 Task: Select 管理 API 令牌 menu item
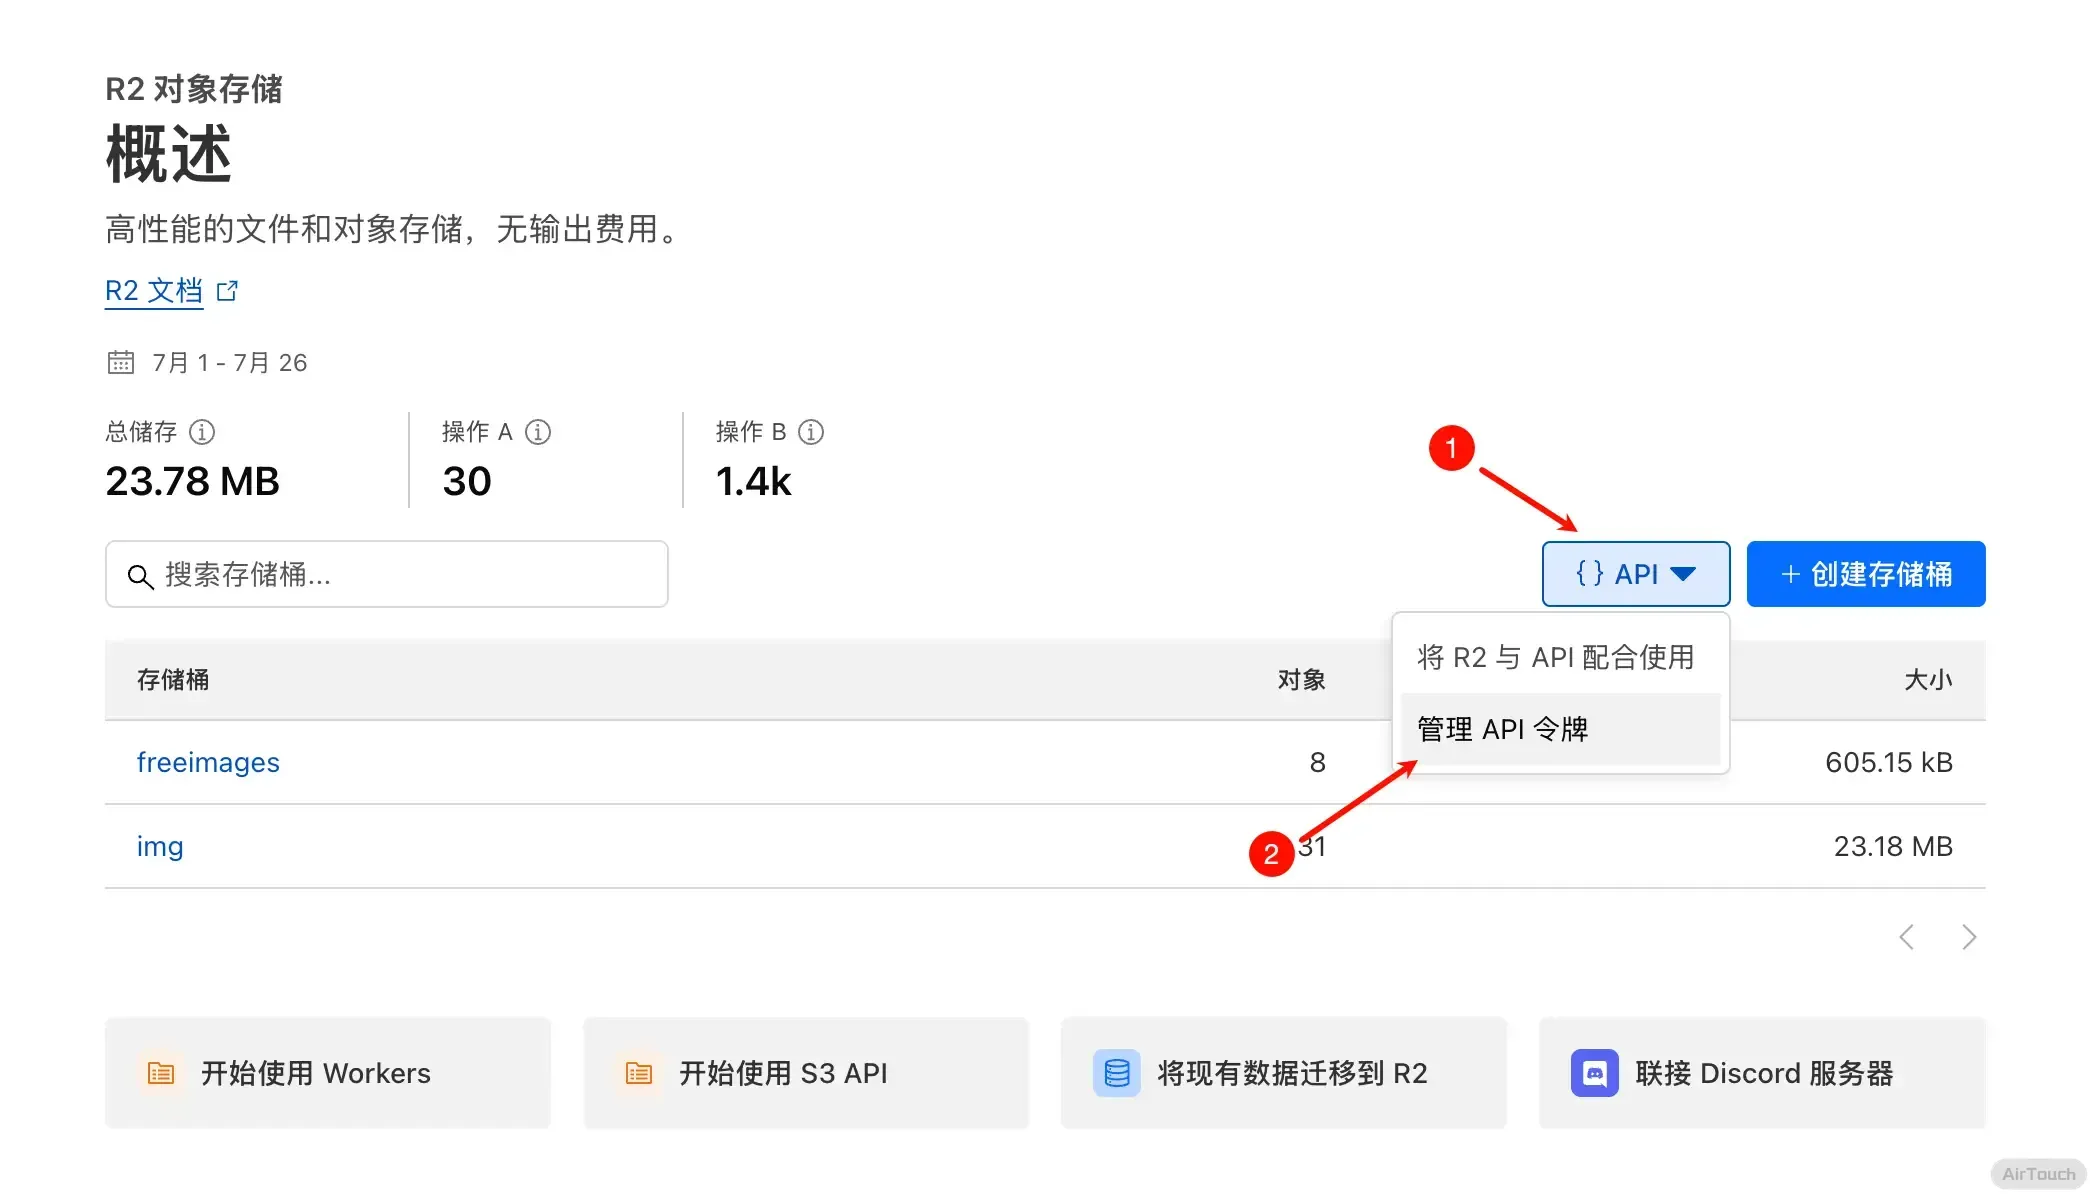[1502, 729]
